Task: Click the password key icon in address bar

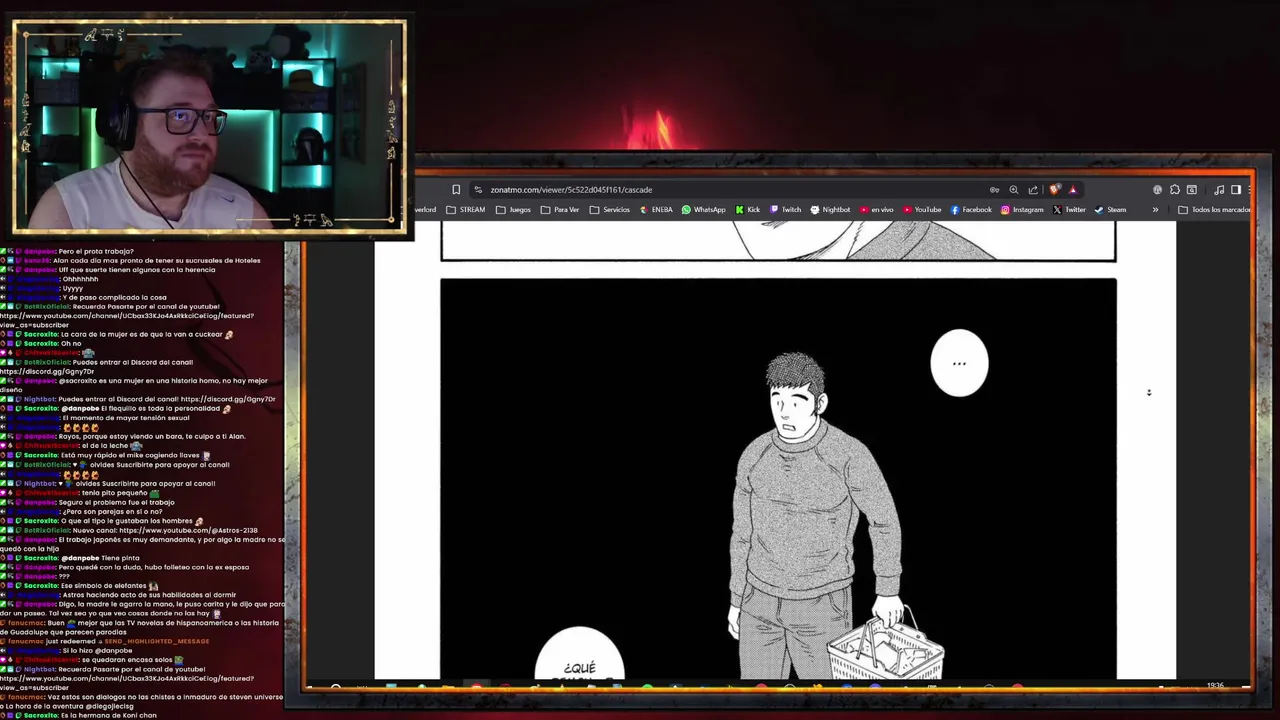Action: coord(994,190)
